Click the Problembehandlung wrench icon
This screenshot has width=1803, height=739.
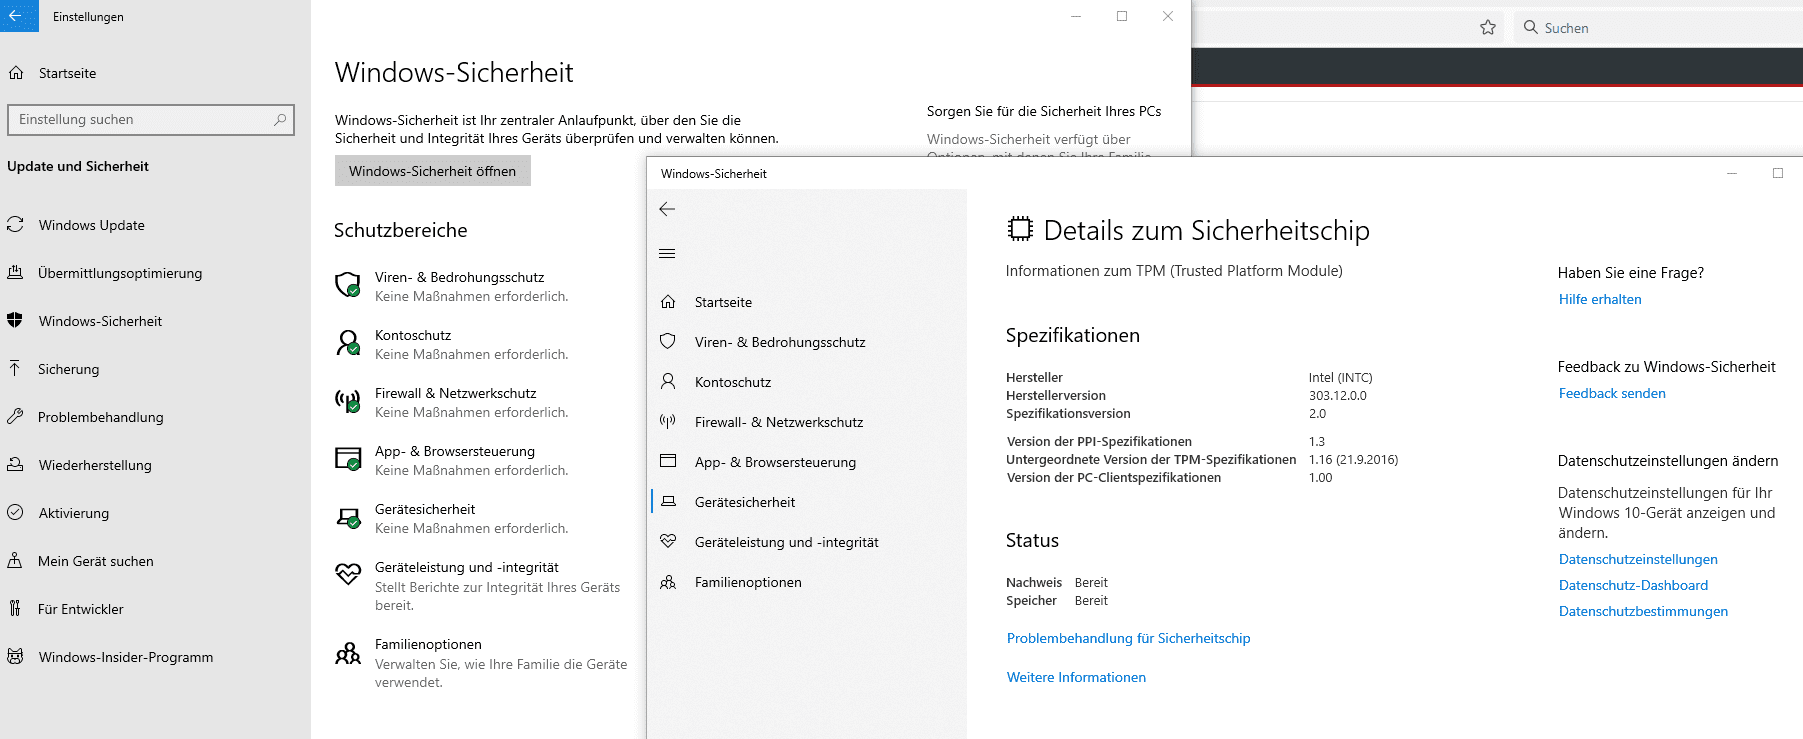click(x=15, y=417)
